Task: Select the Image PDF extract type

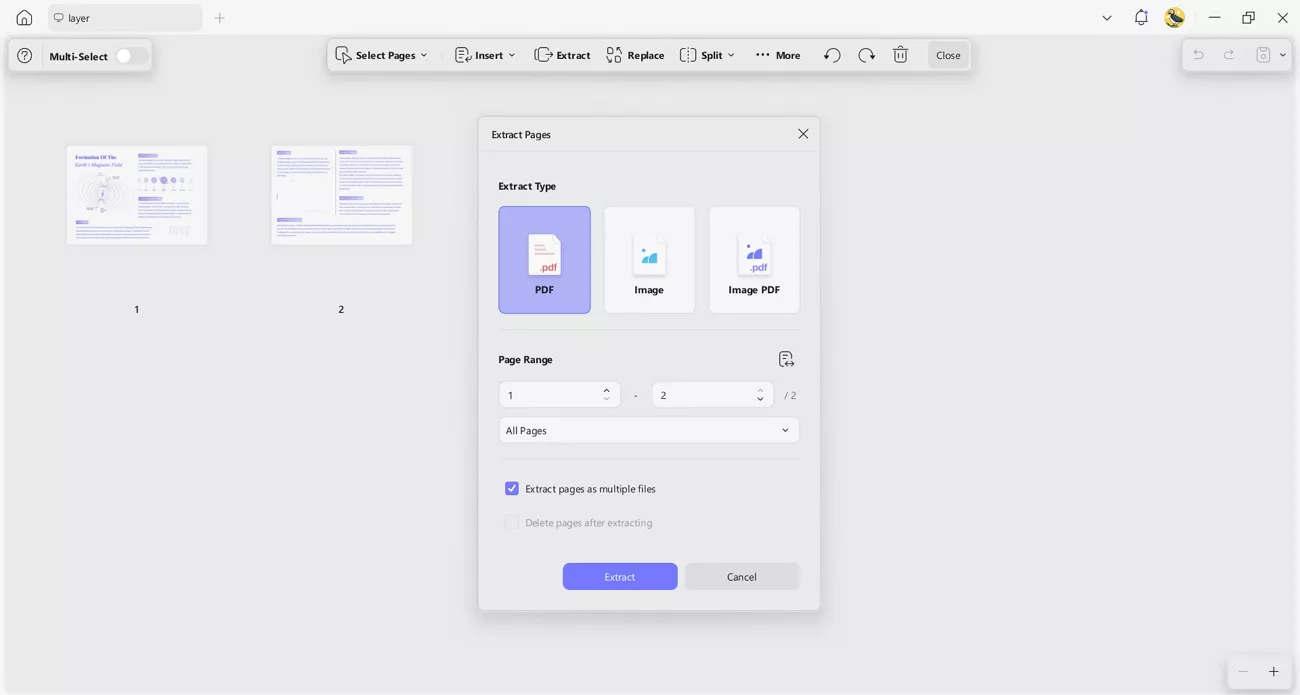Action: [x=754, y=259]
